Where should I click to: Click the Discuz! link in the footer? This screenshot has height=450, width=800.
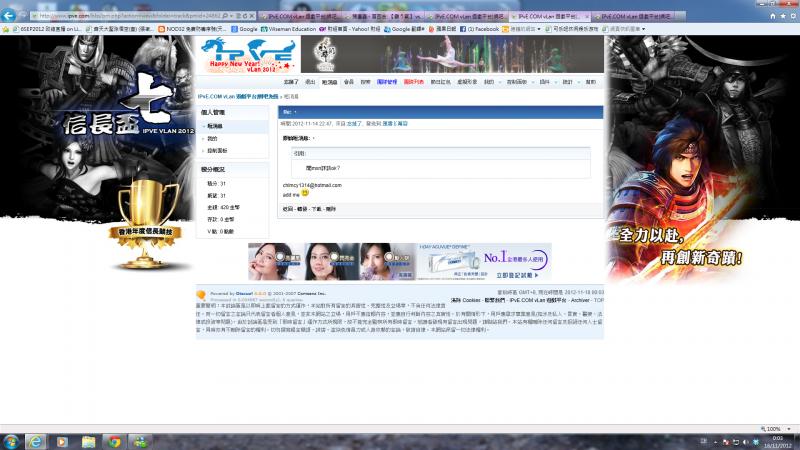click(244, 293)
